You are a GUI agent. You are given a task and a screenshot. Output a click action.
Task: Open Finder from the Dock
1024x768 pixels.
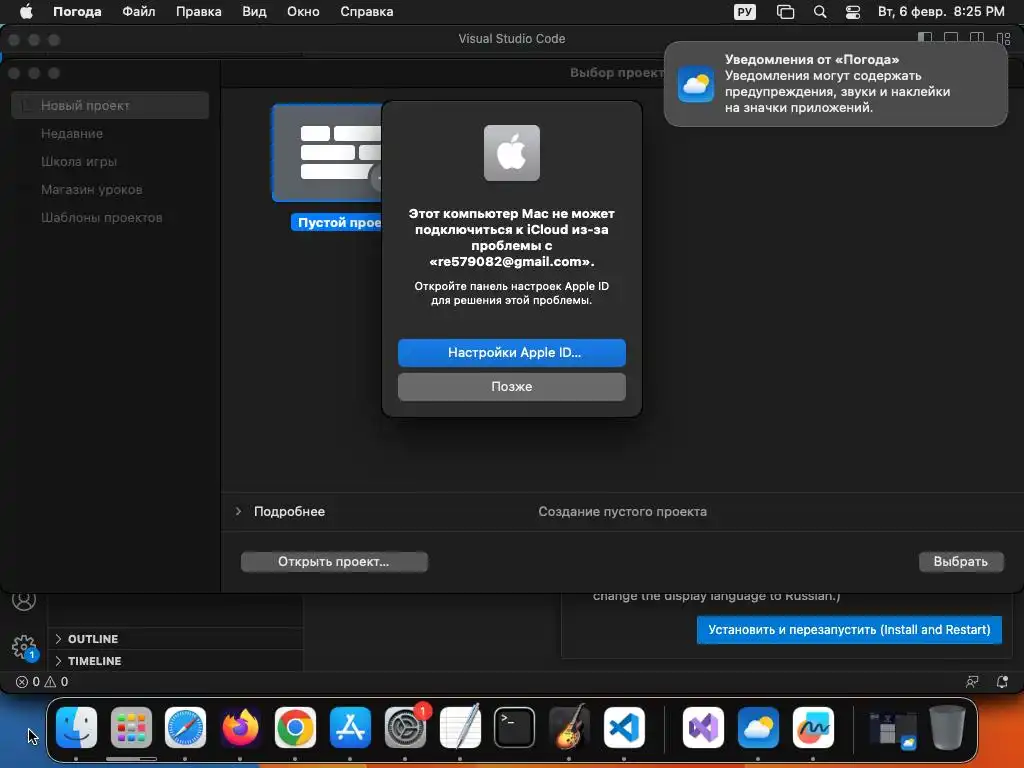pos(76,727)
